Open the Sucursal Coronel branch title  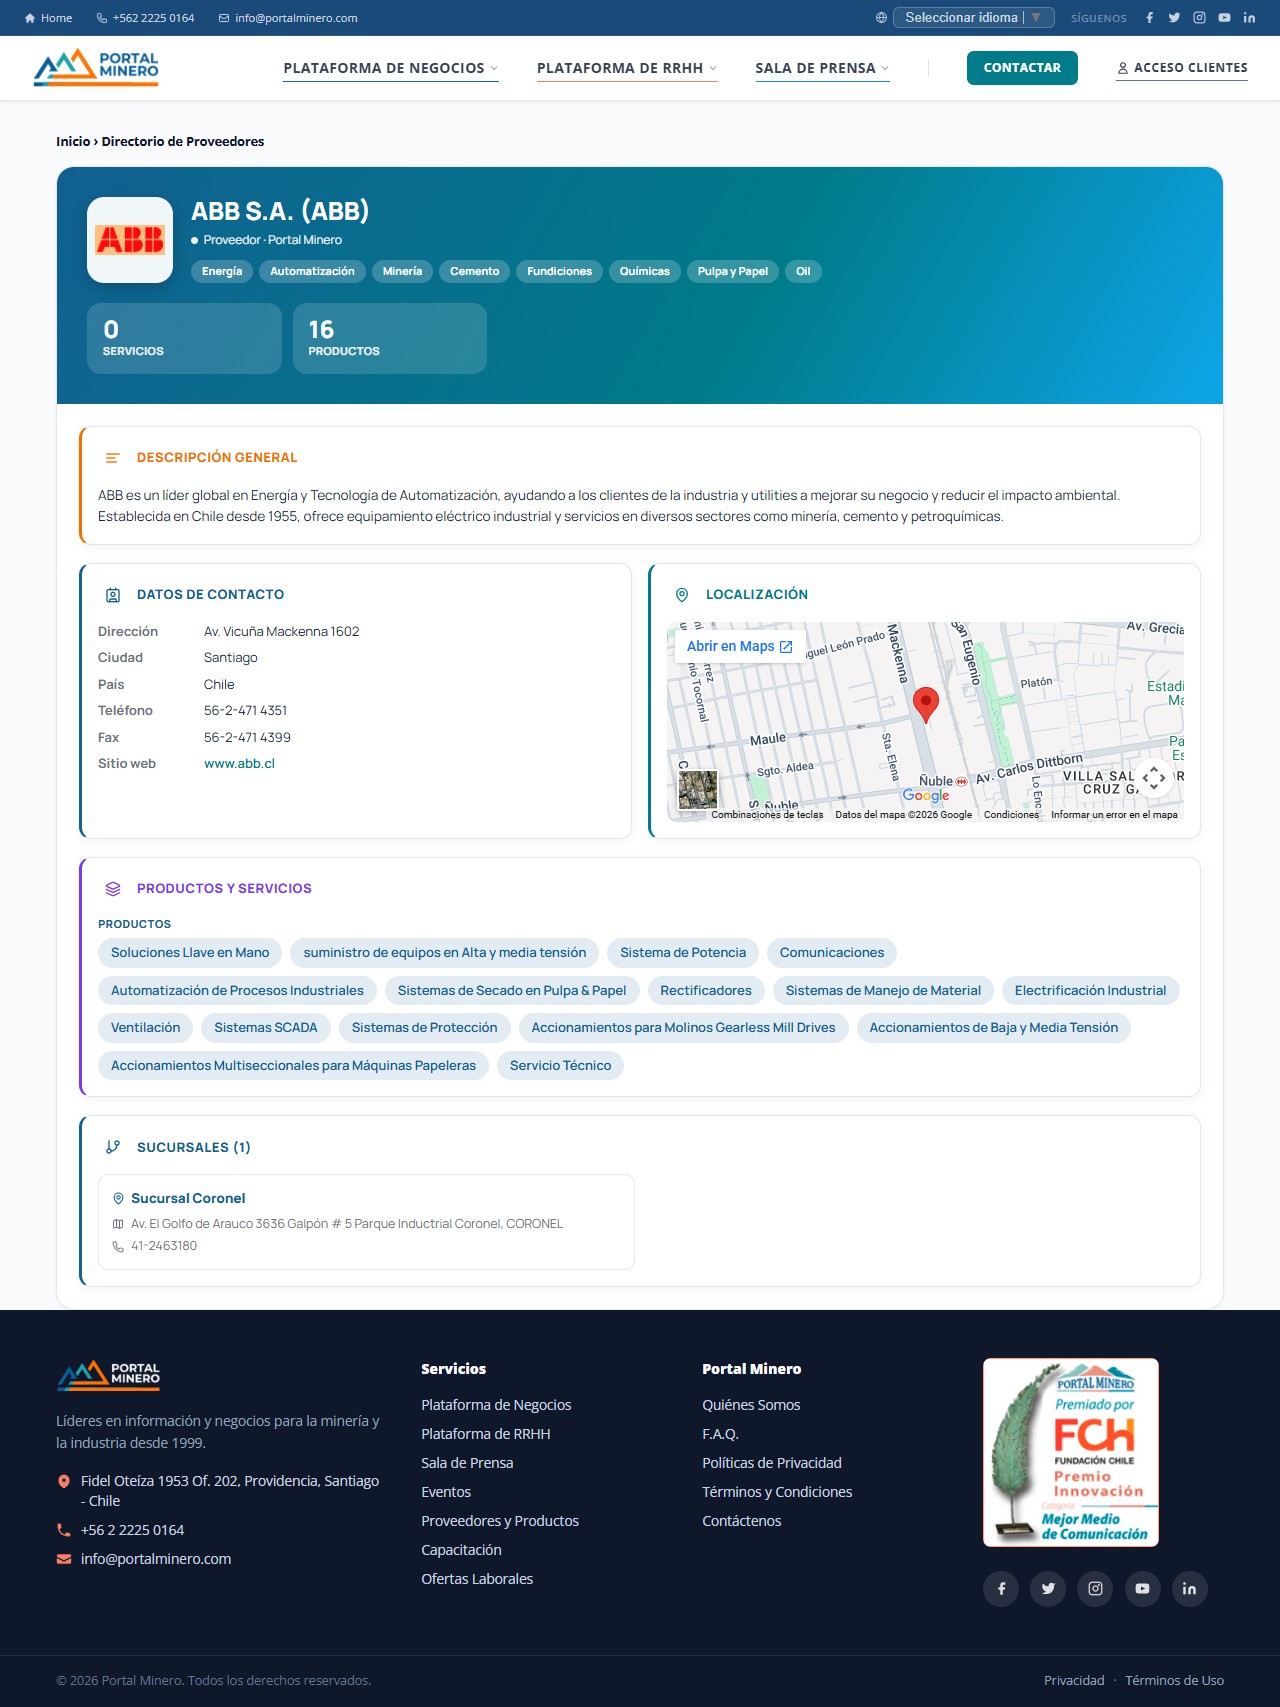click(x=188, y=1198)
